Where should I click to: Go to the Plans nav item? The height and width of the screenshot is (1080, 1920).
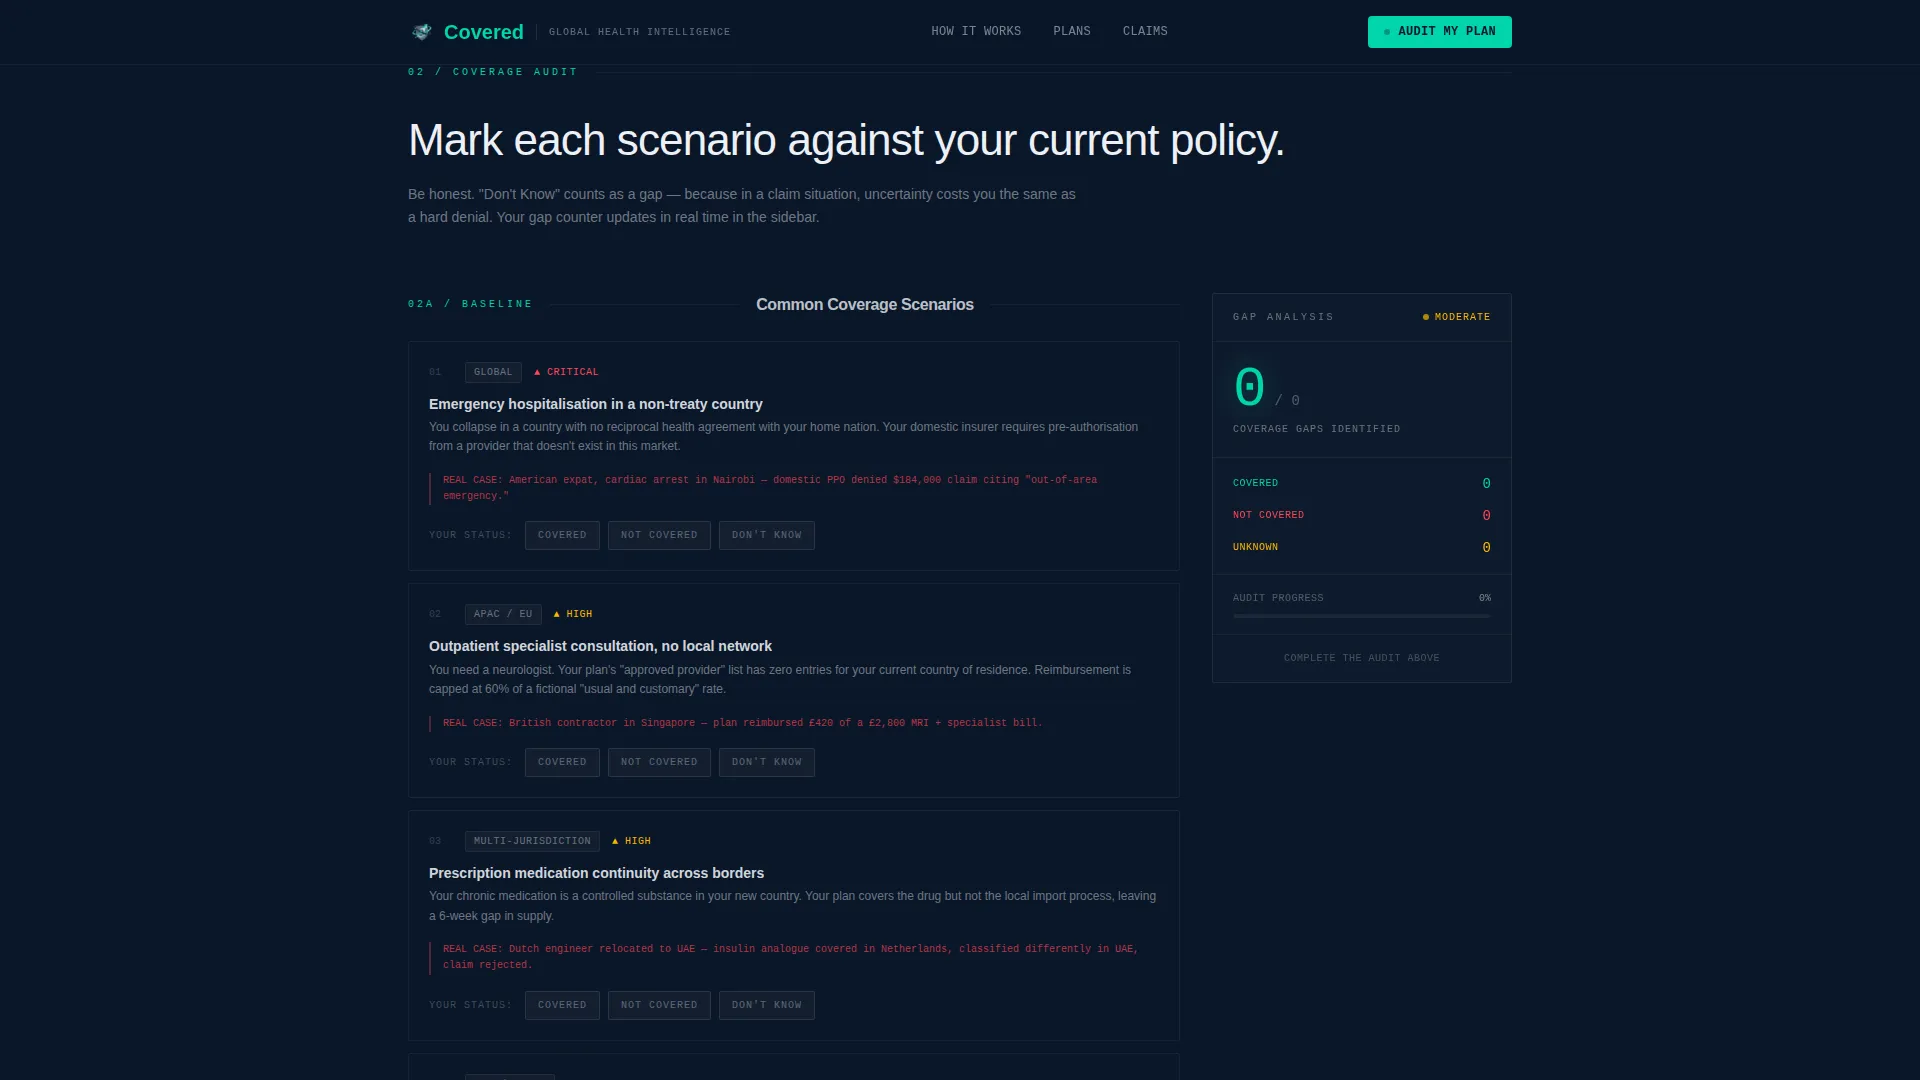[x=1072, y=32]
